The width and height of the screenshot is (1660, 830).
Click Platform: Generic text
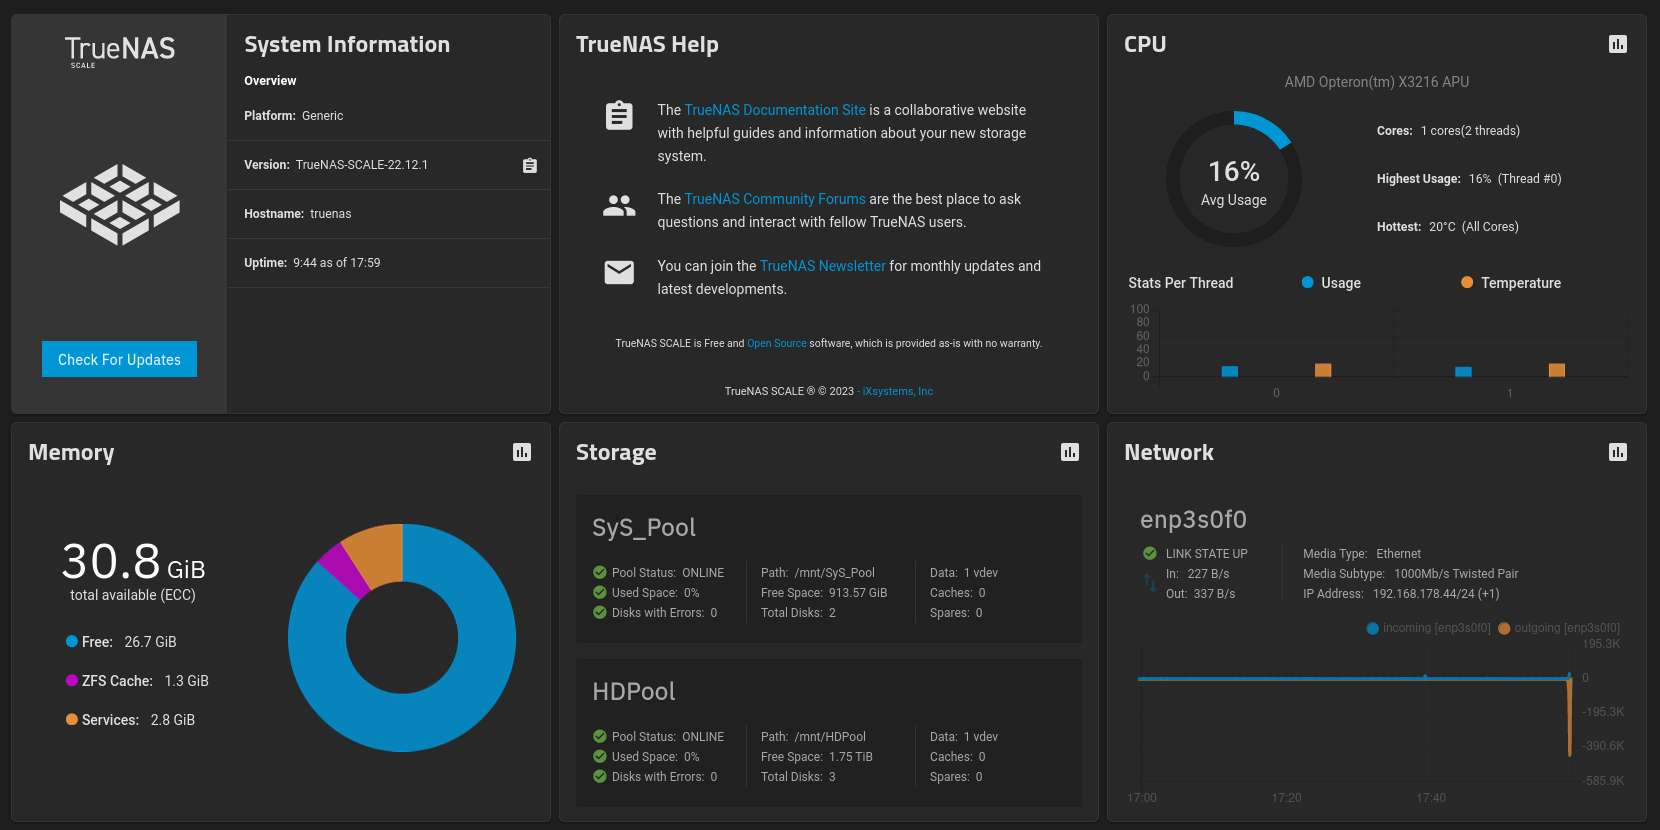(294, 116)
